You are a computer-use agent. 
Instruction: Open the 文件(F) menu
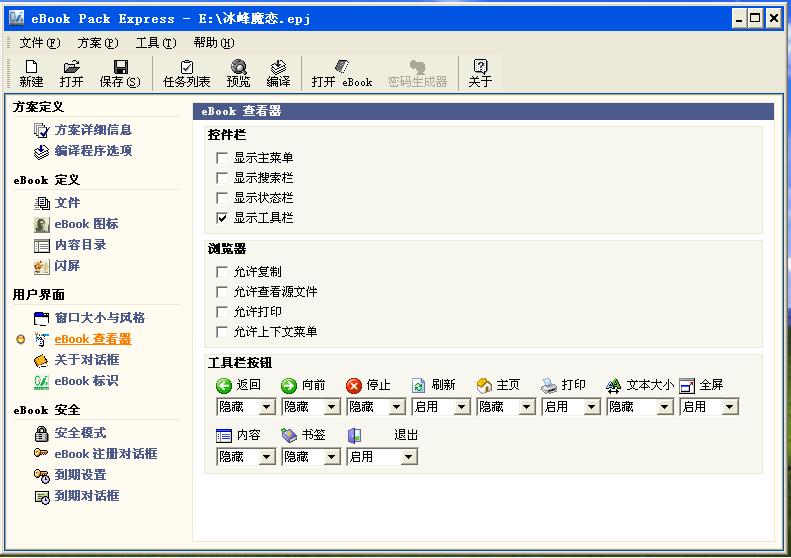[x=39, y=43]
